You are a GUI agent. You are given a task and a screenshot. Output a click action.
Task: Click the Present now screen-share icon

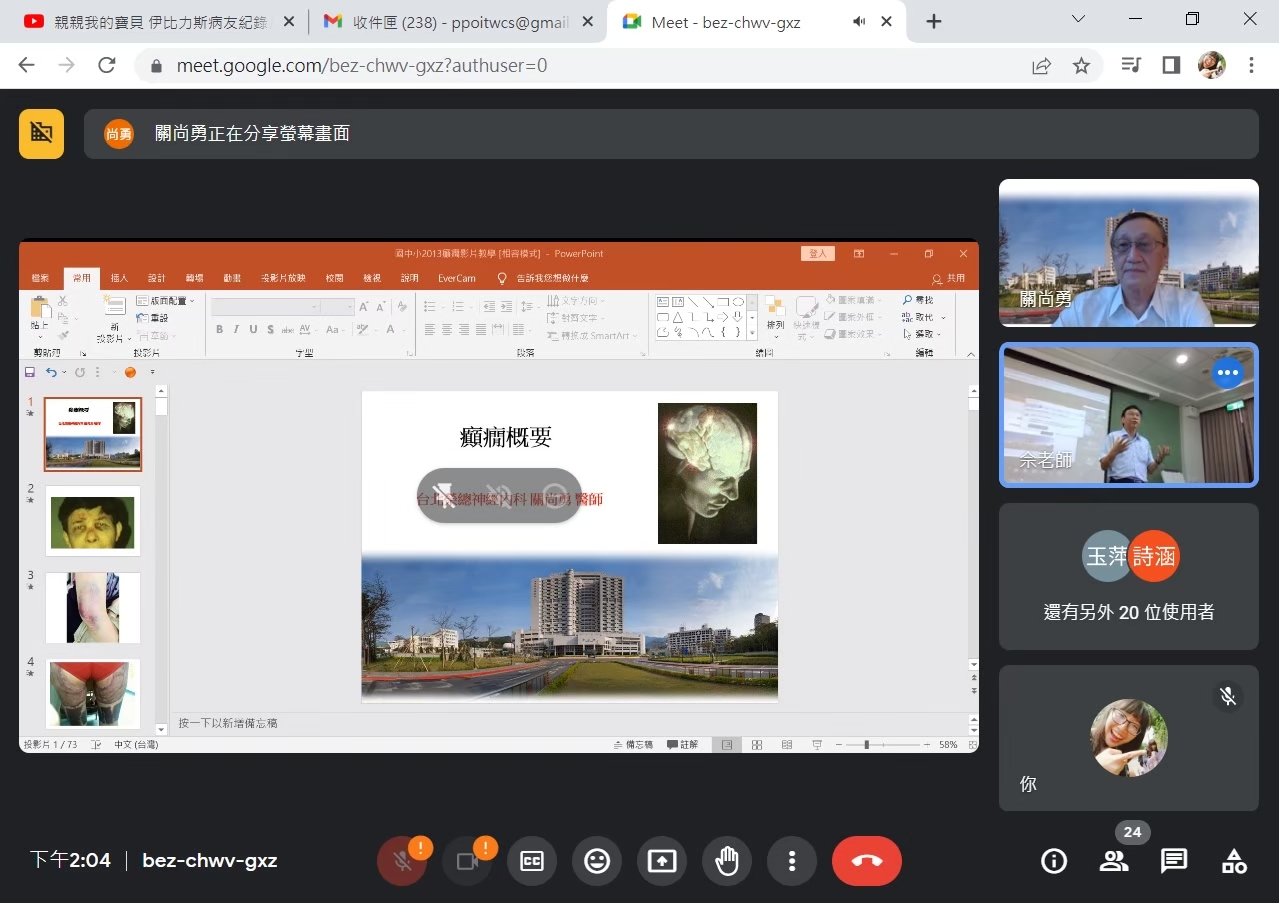click(x=662, y=861)
